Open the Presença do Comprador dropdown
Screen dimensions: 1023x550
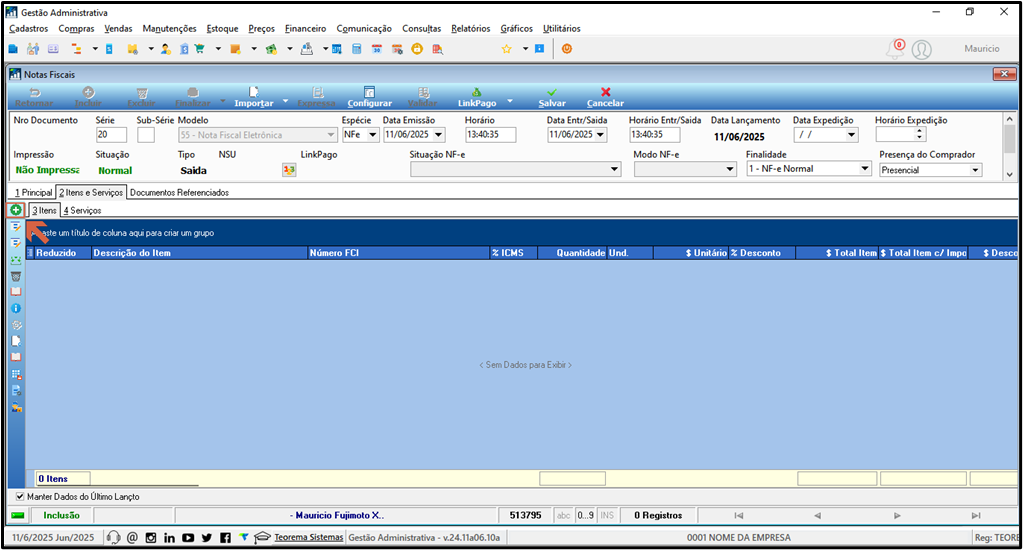click(x=975, y=170)
